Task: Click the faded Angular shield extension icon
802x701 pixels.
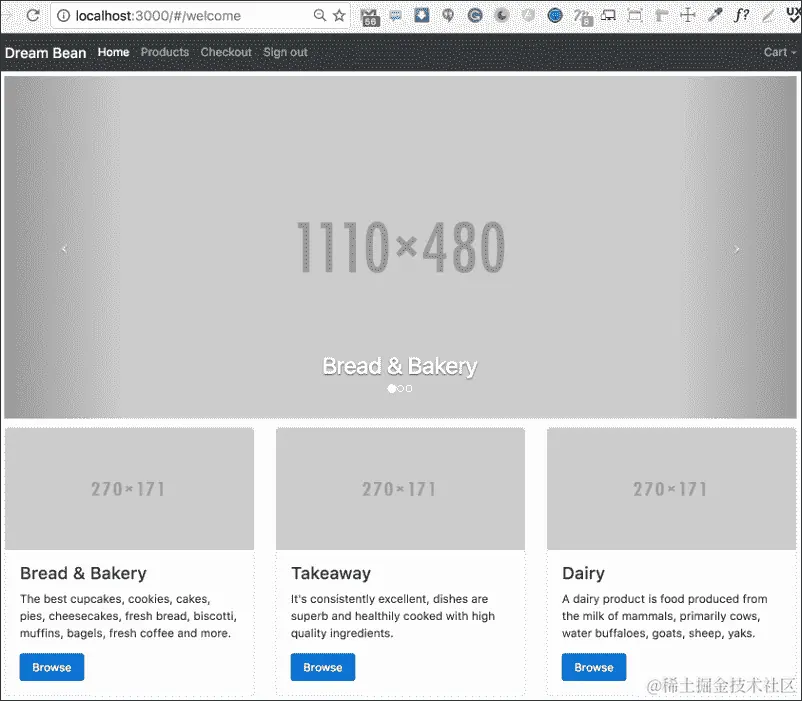Action: pyautogui.click(x=528, y=16)
